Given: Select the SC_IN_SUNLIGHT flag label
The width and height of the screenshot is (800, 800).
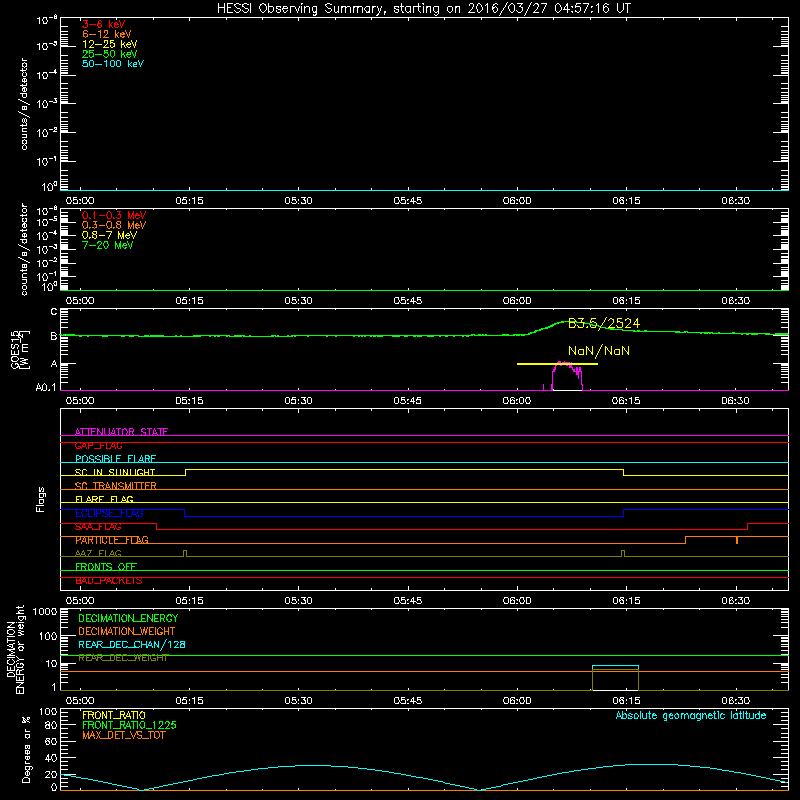Looking at the screenshot, I should [115, 472].
